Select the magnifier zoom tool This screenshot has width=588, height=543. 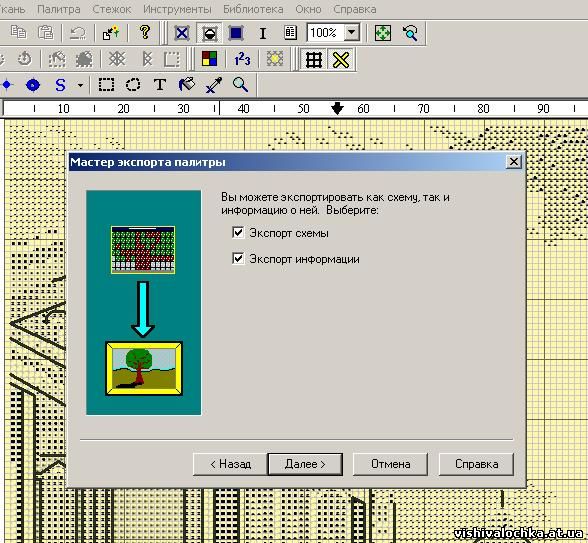240,85
